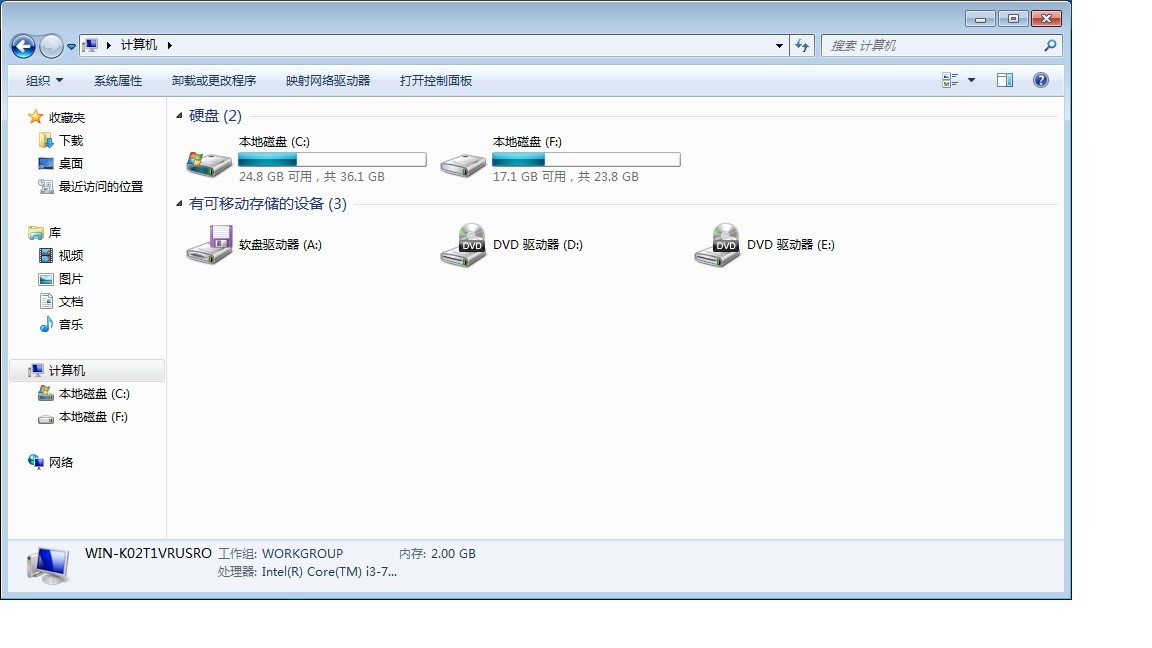Screen dimensions: 1152x648
Task: Select the 本地磁盘 (C:) drive icon
Action: (x=209, y=163)
